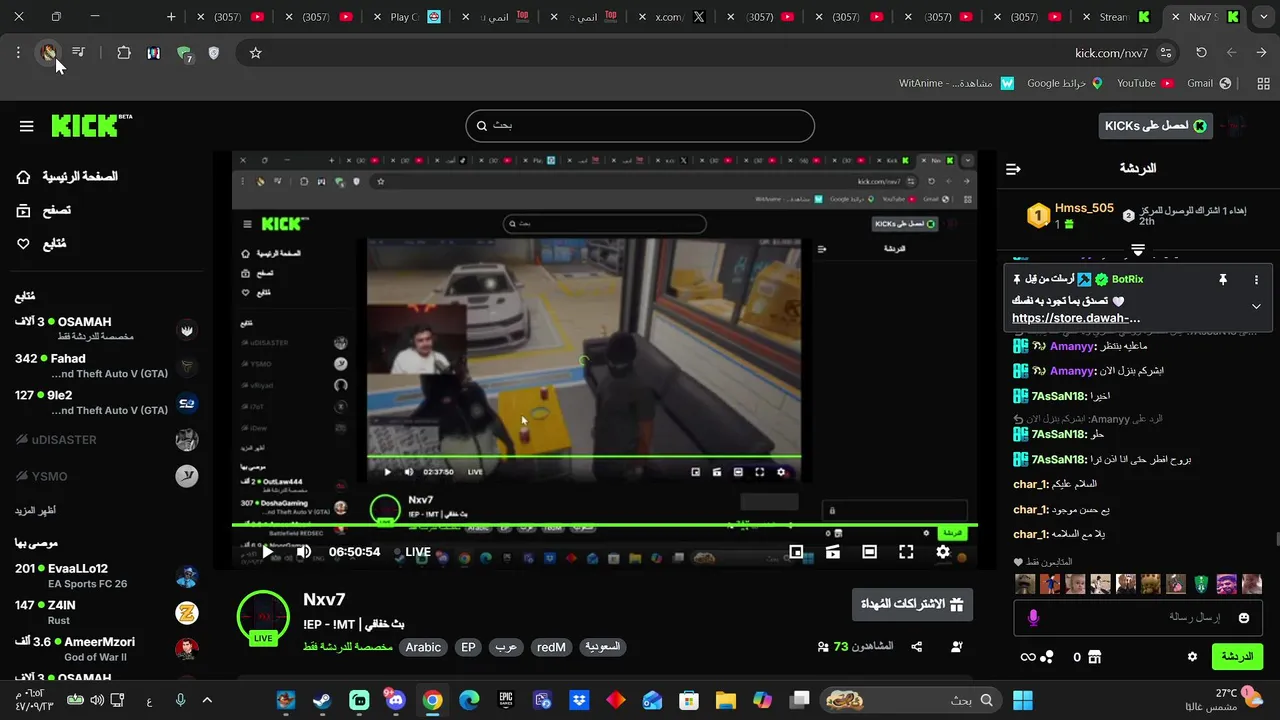Viewport: 1280px width, 720px height.
Task: Create a clip from the stream
Action: pos(833,551)
